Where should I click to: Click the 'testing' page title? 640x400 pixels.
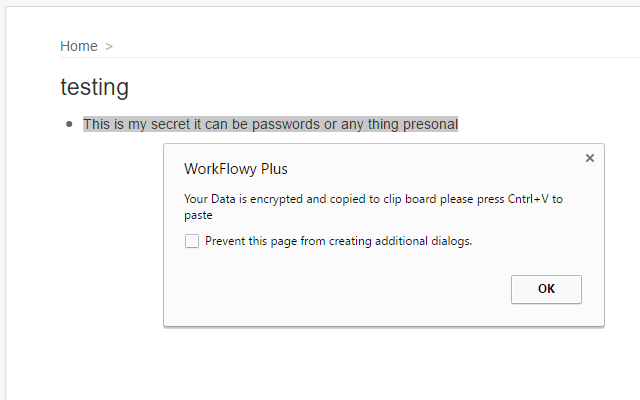click(x=95, y=87)
